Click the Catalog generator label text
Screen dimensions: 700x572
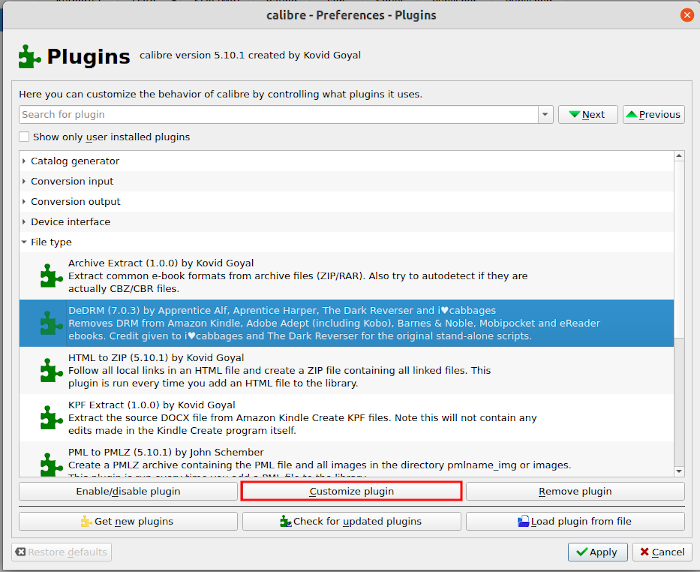(75, 161)
